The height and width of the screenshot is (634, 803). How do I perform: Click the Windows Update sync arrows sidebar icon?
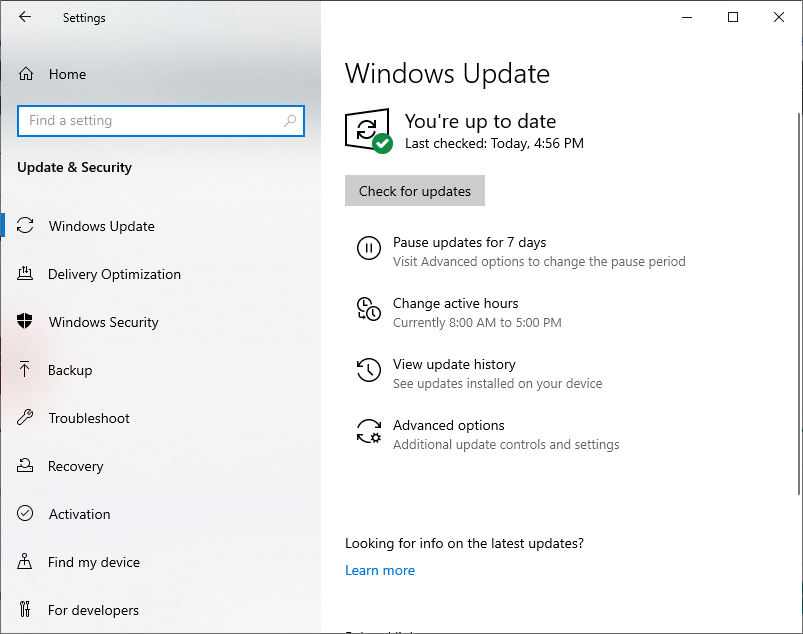25,226
